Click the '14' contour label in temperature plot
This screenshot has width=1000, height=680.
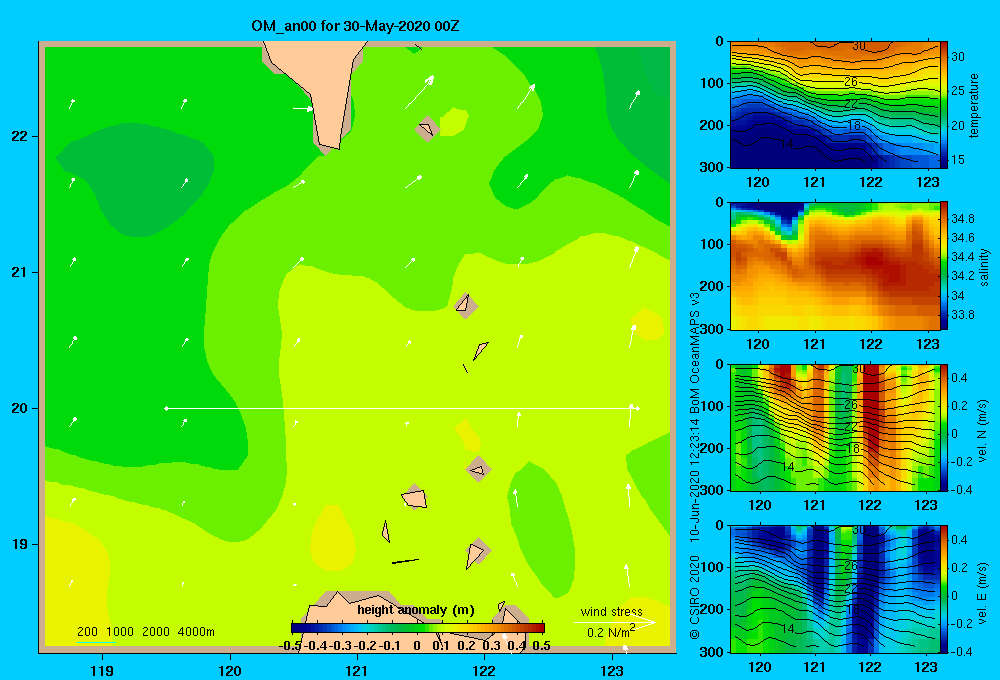[787, 144]
